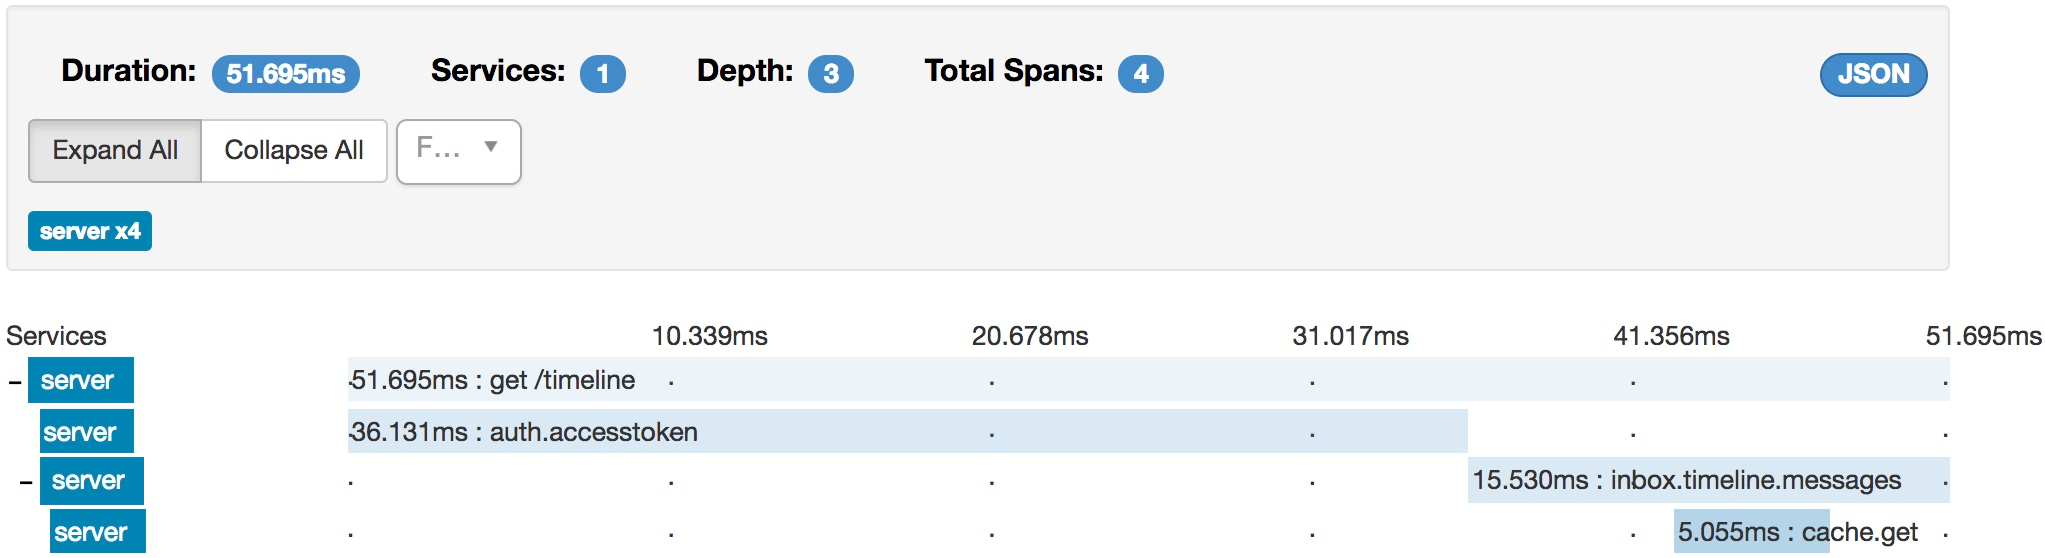Image resolution: width=2045 pixels, height=558 pixels.
Task: Click the Collapse All button
Action: coord(294,151)
